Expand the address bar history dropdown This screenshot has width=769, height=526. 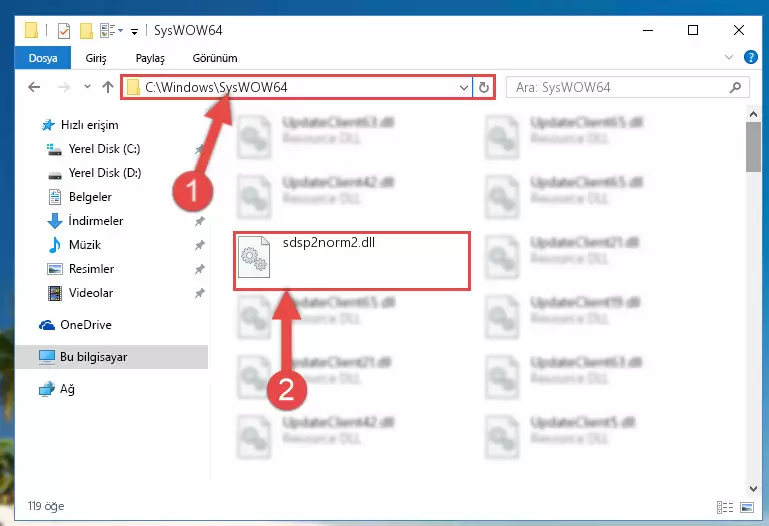point(463,88)
